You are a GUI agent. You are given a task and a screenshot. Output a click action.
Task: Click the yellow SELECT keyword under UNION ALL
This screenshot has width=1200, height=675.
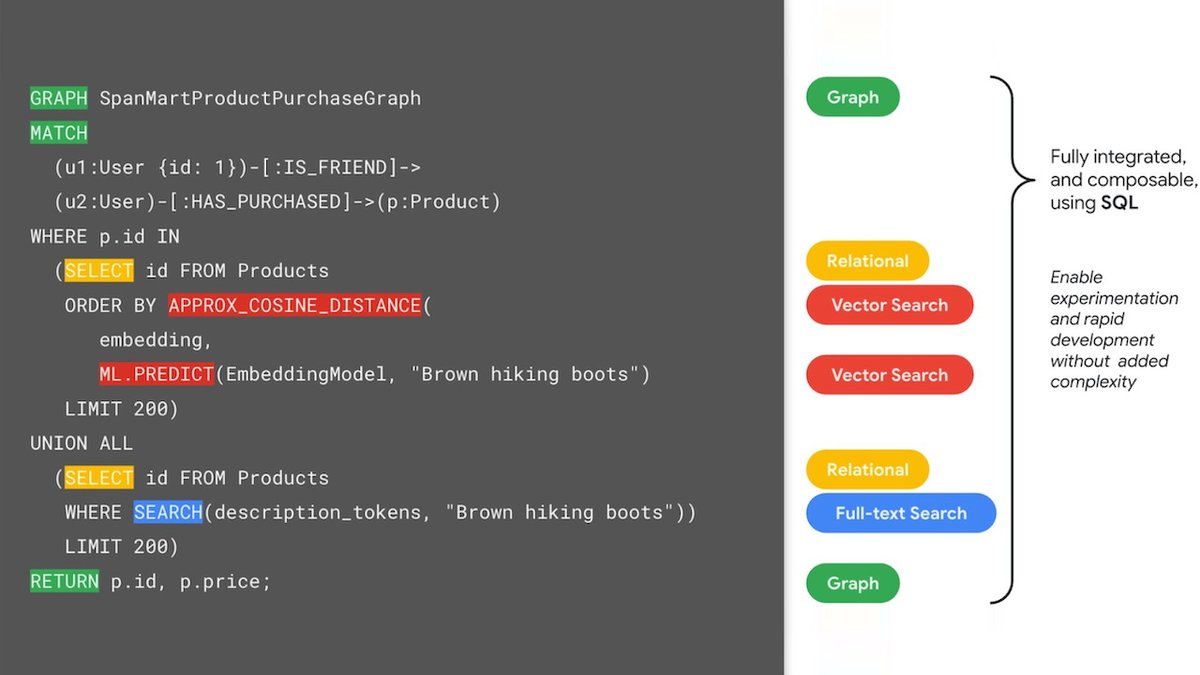[99, 478]
